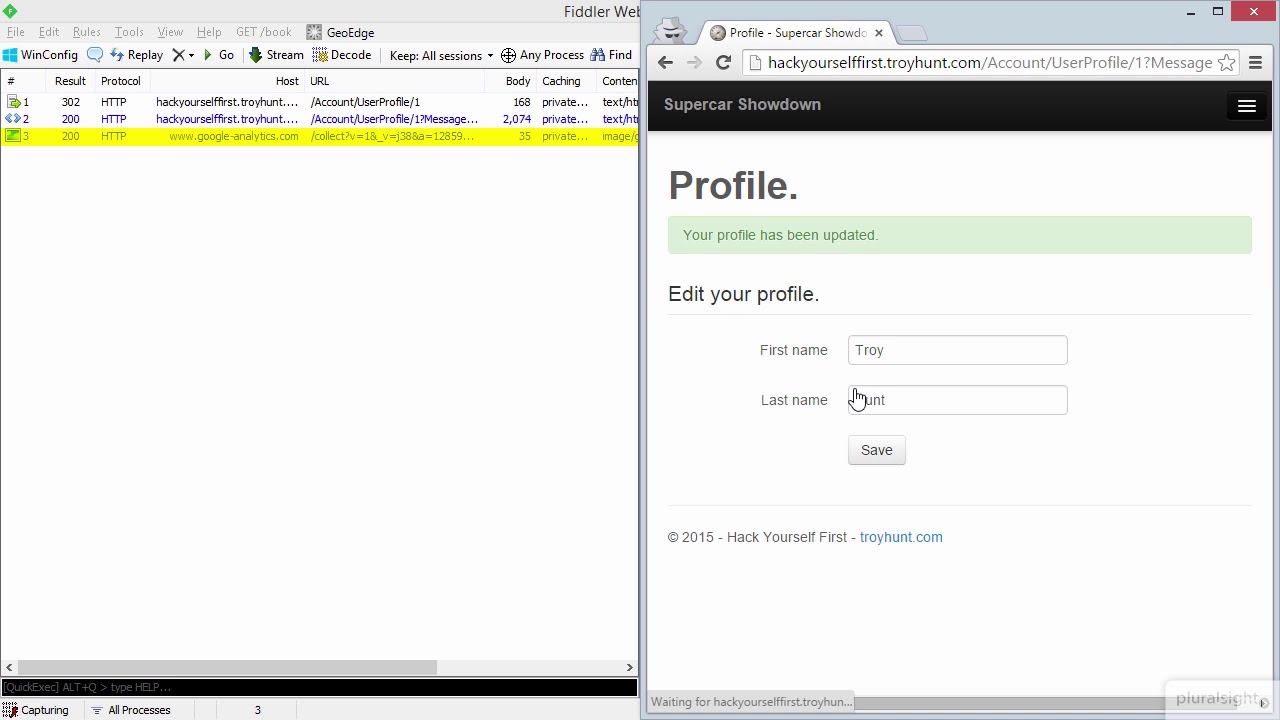Open the Fiddler File menu

(16, 32)
